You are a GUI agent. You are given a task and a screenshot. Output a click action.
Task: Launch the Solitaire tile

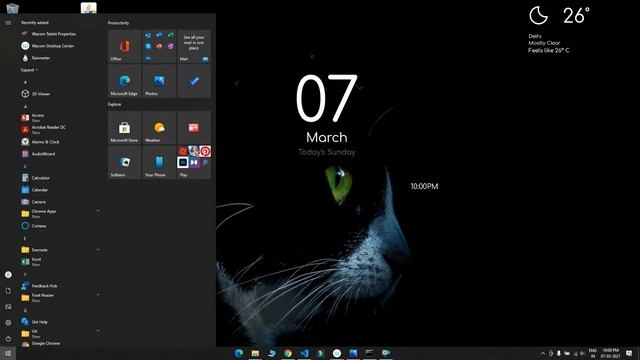(x=124, y=162)
